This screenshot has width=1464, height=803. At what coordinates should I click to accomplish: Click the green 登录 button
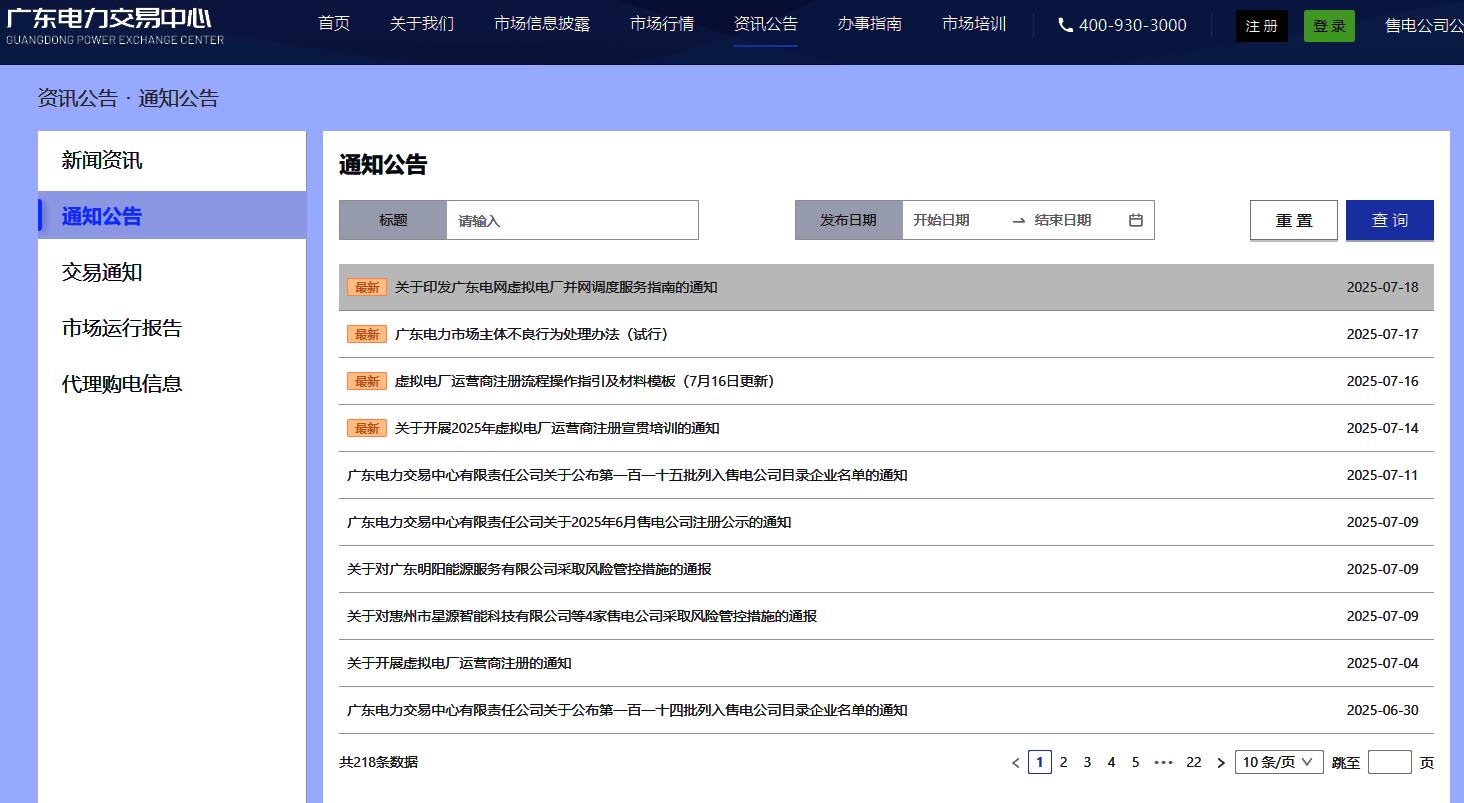[x=1329, y=26]
